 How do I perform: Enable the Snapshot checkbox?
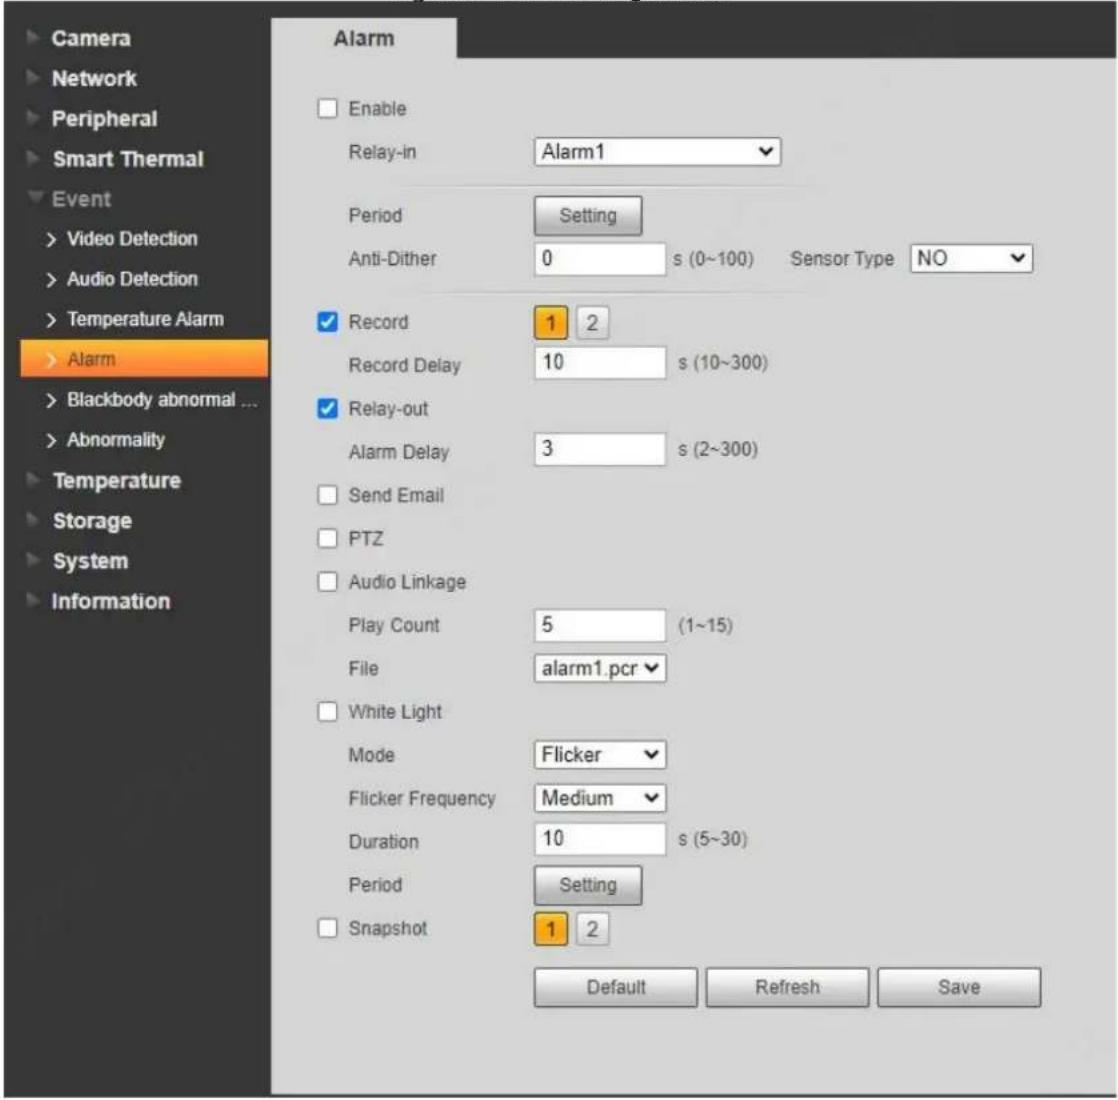pos(327,928)
